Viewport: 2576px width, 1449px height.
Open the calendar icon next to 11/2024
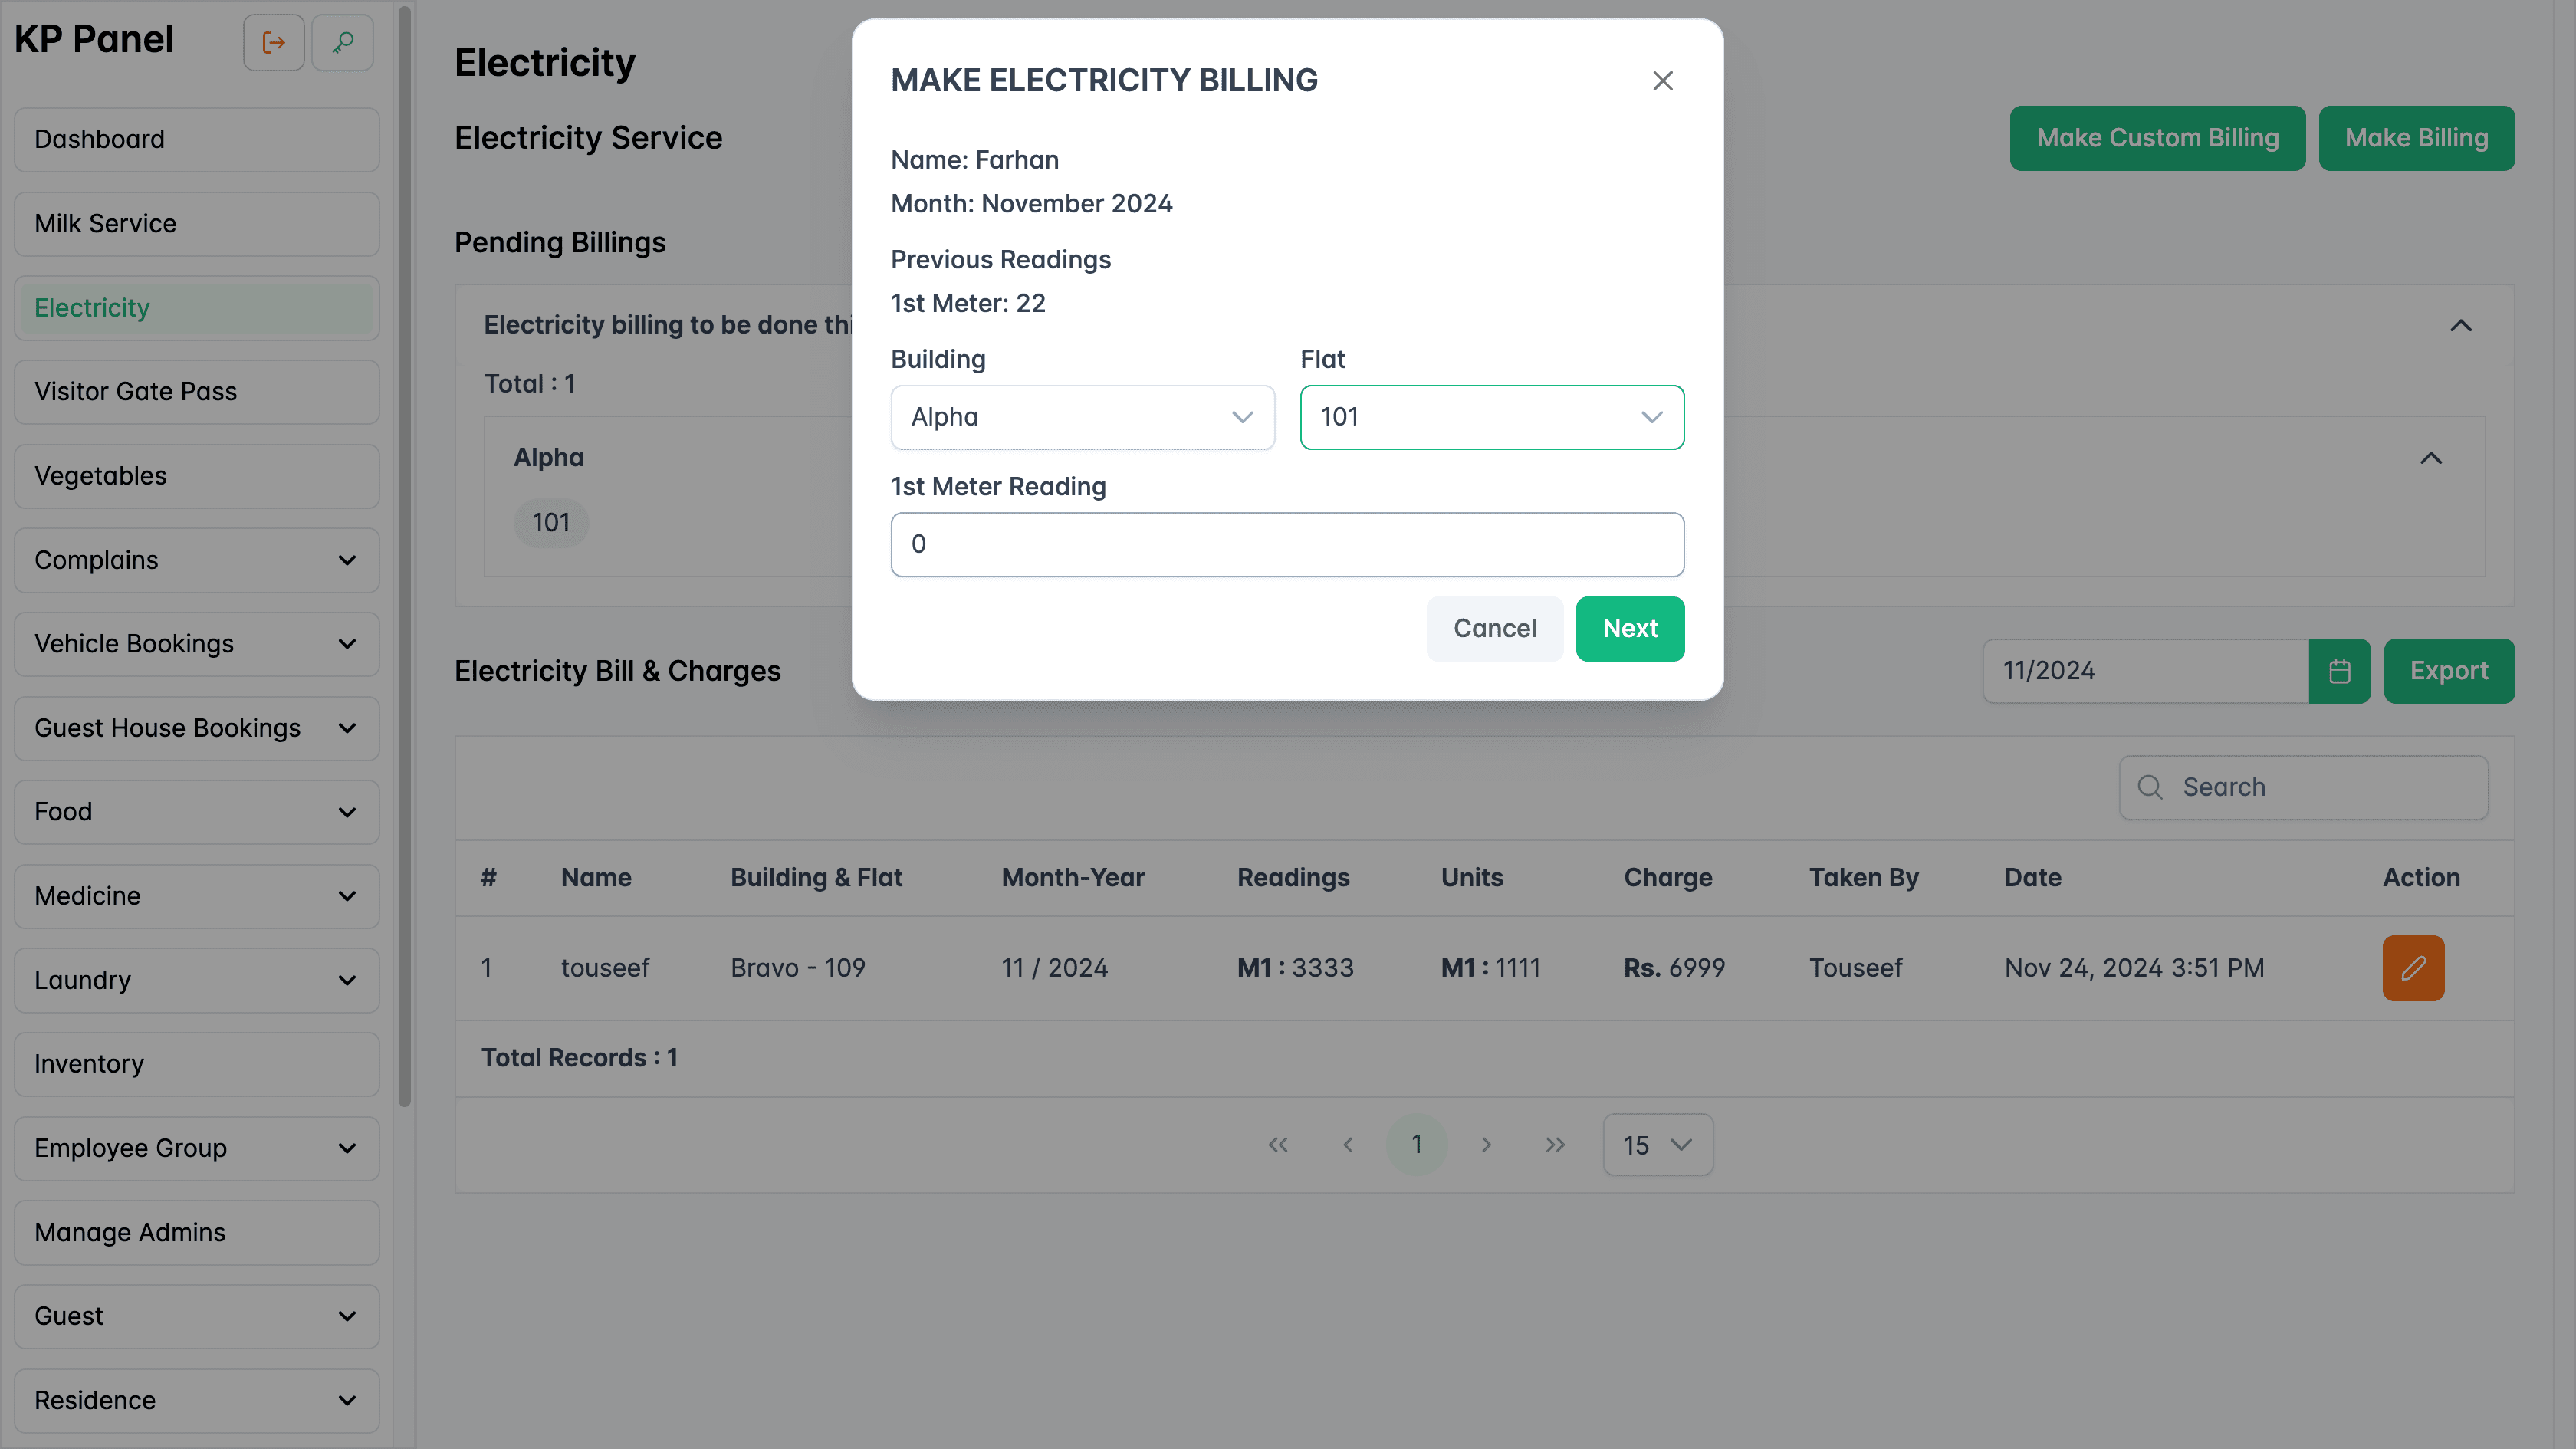point(2339,671)
